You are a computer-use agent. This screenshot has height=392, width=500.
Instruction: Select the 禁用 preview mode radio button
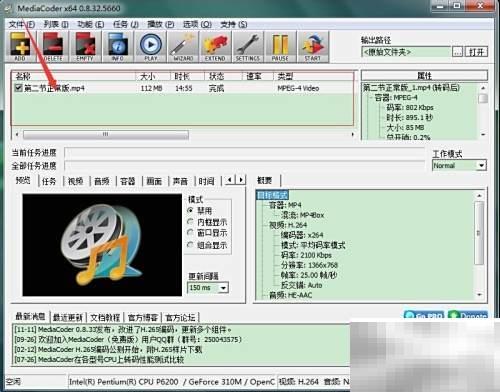(190, 210)
